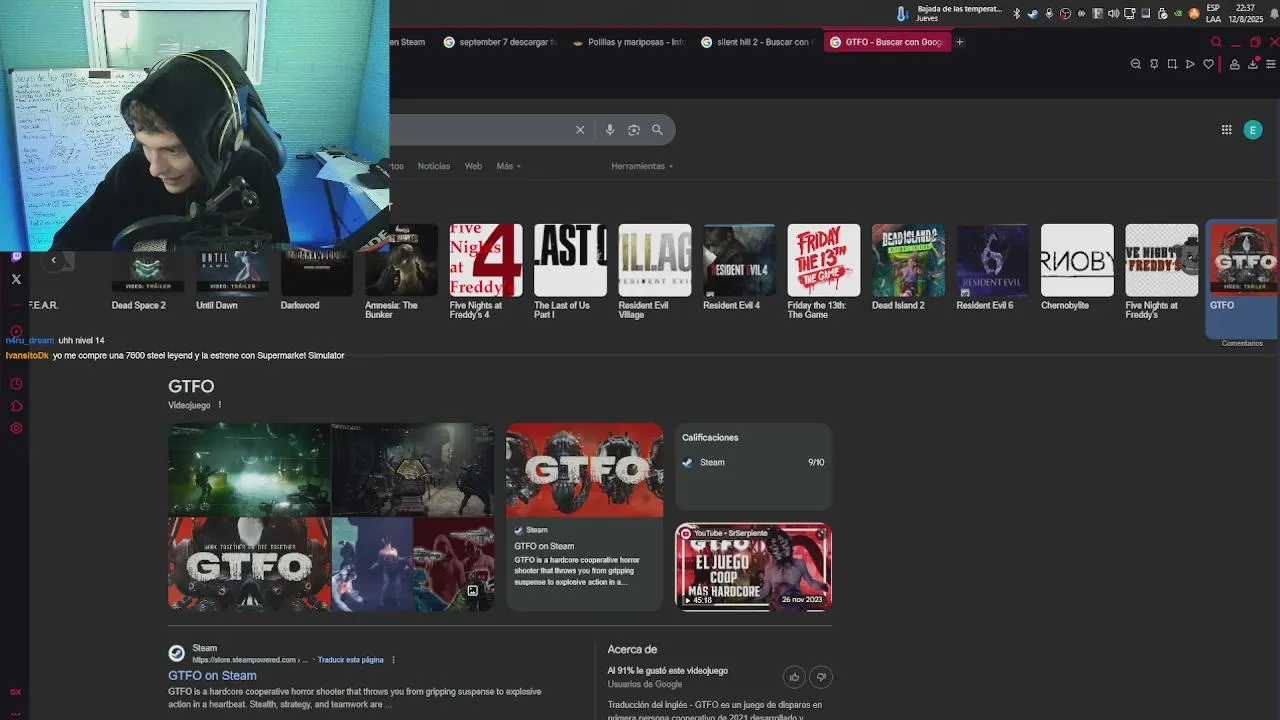Play the SrSerpiente YouTube video thumbnail

[x=753, y=566]
